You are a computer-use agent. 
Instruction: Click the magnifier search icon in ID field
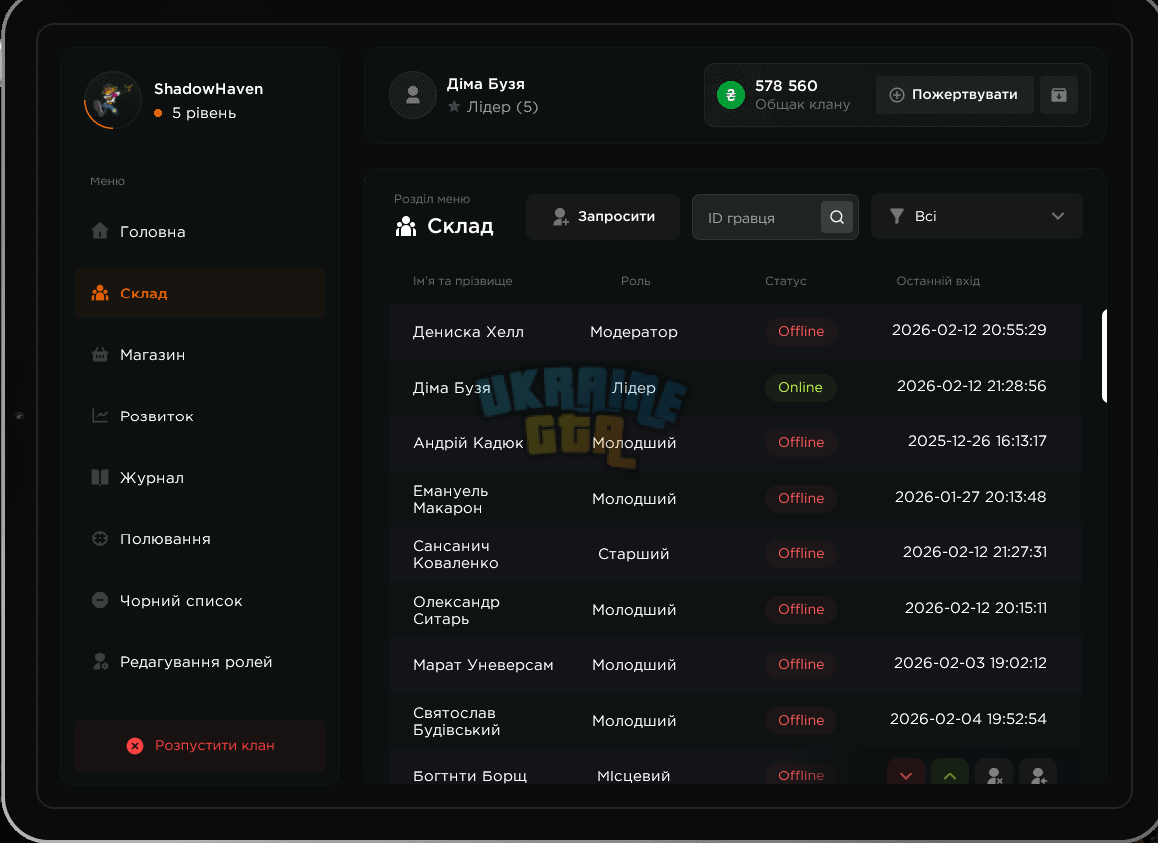click(837, 217)
